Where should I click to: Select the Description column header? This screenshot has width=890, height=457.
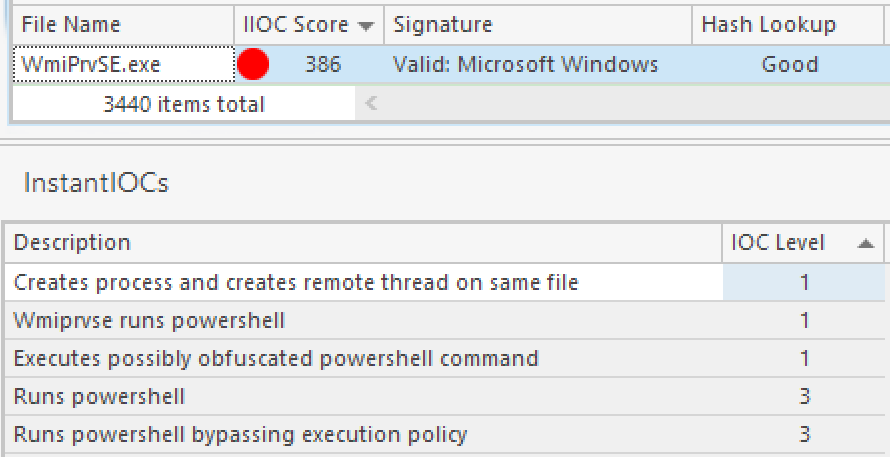[x=72, y=243]
